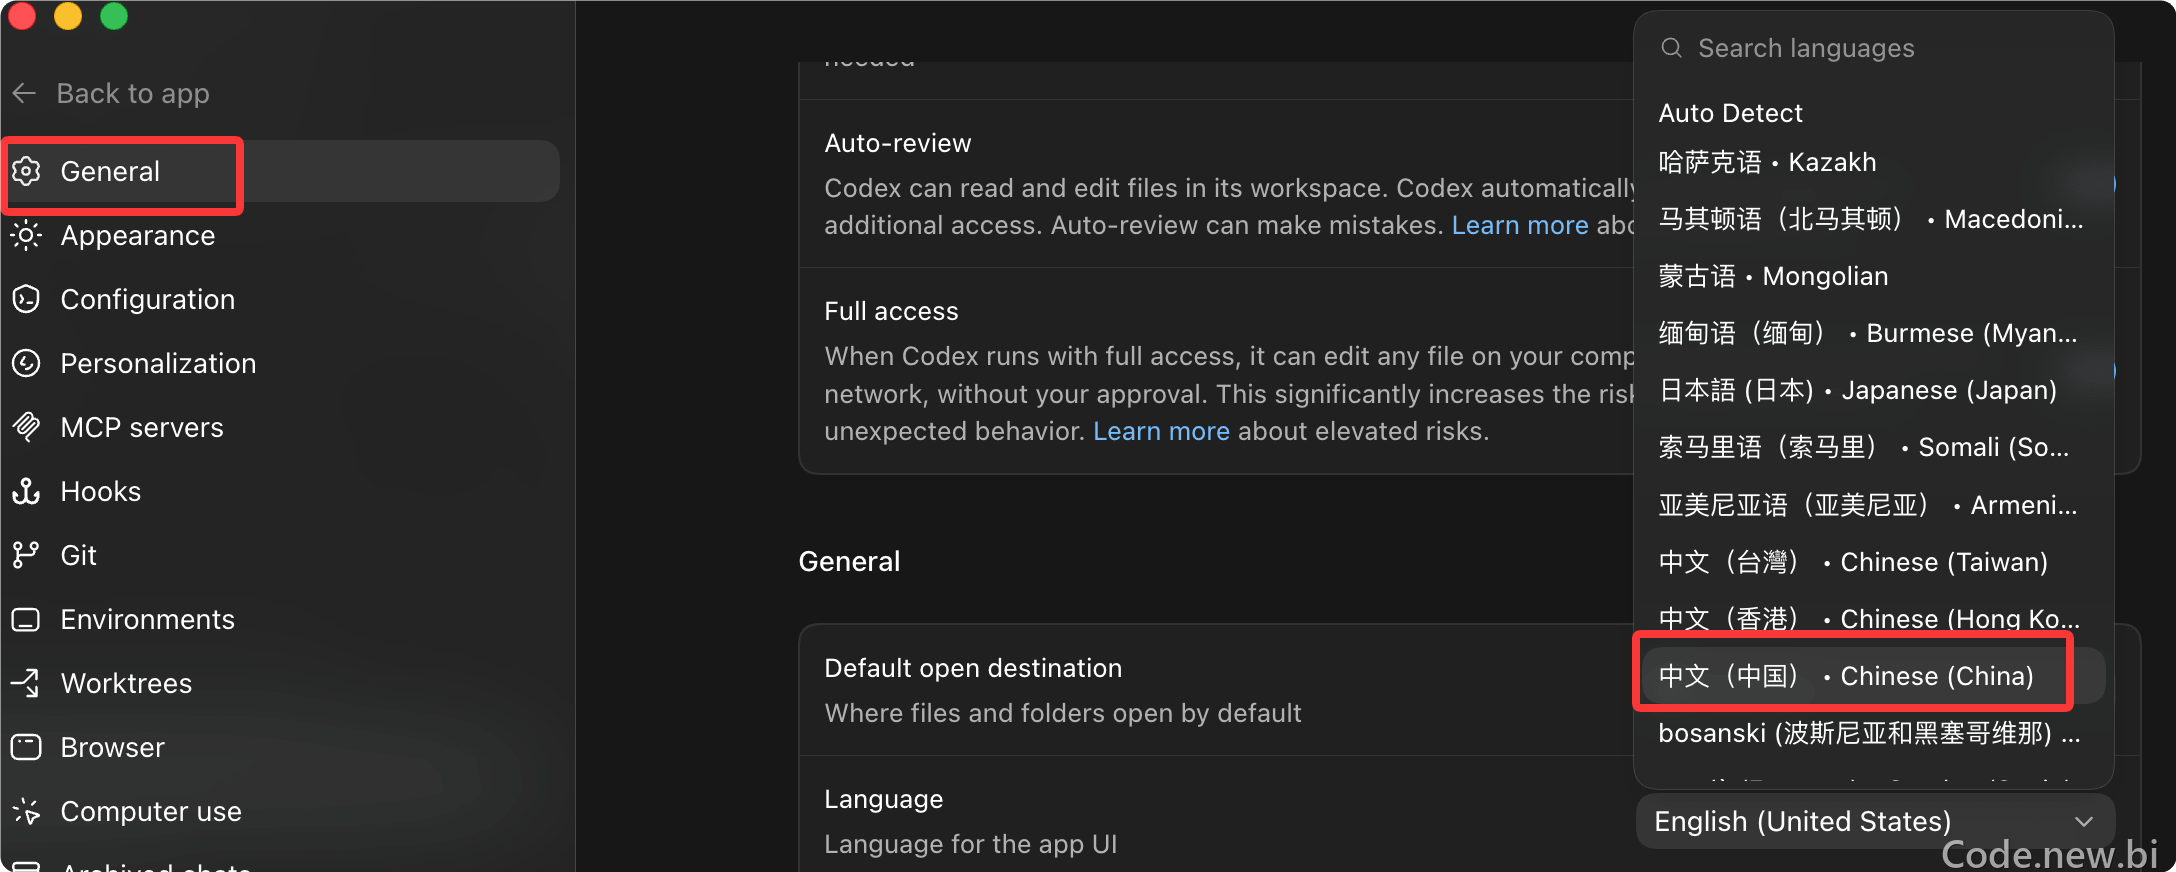Click the search magnifier icon in language list
The height and width of the screenshot is (872, 2176).
click(x=1671, y=48)
